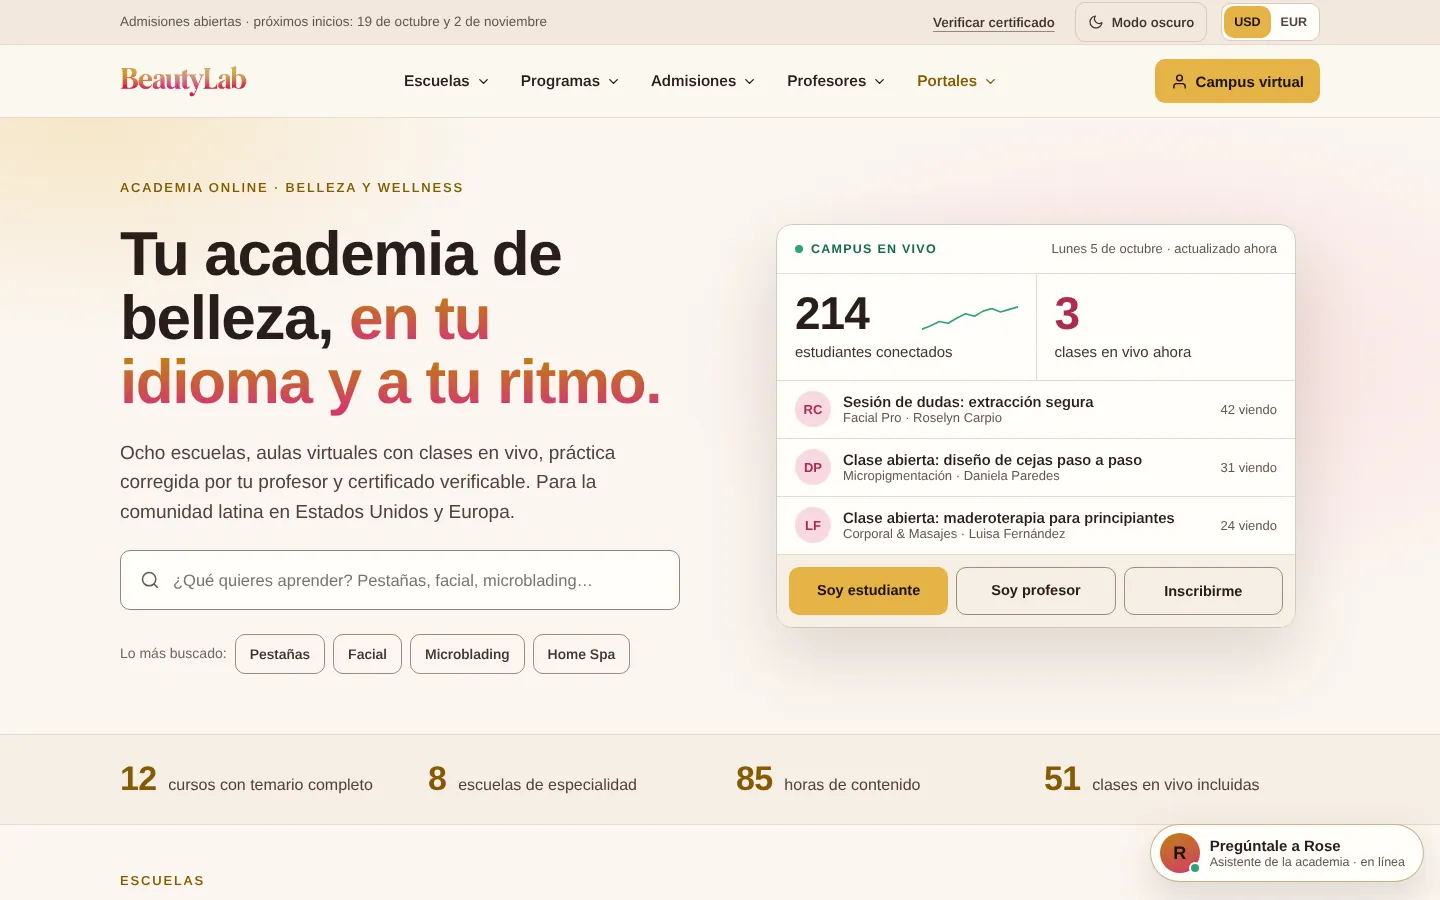Screen dimensions: 1440x900
Task: Select the Pestañas search tag
Action: (280, 654)
